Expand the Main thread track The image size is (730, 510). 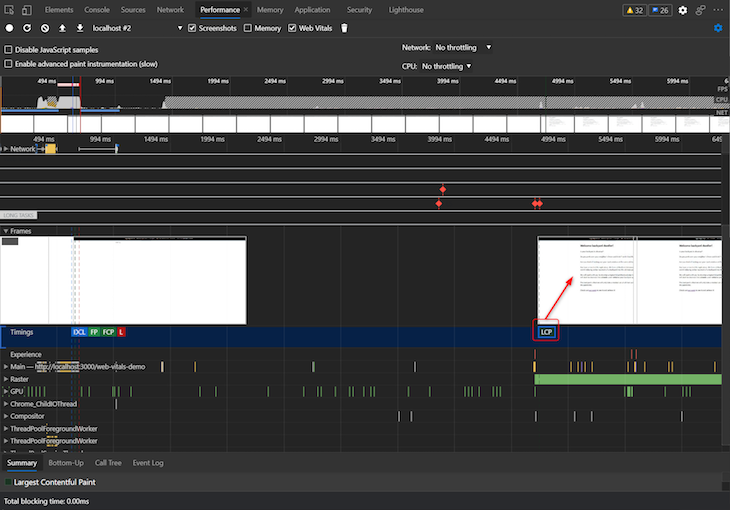(6, 367)
